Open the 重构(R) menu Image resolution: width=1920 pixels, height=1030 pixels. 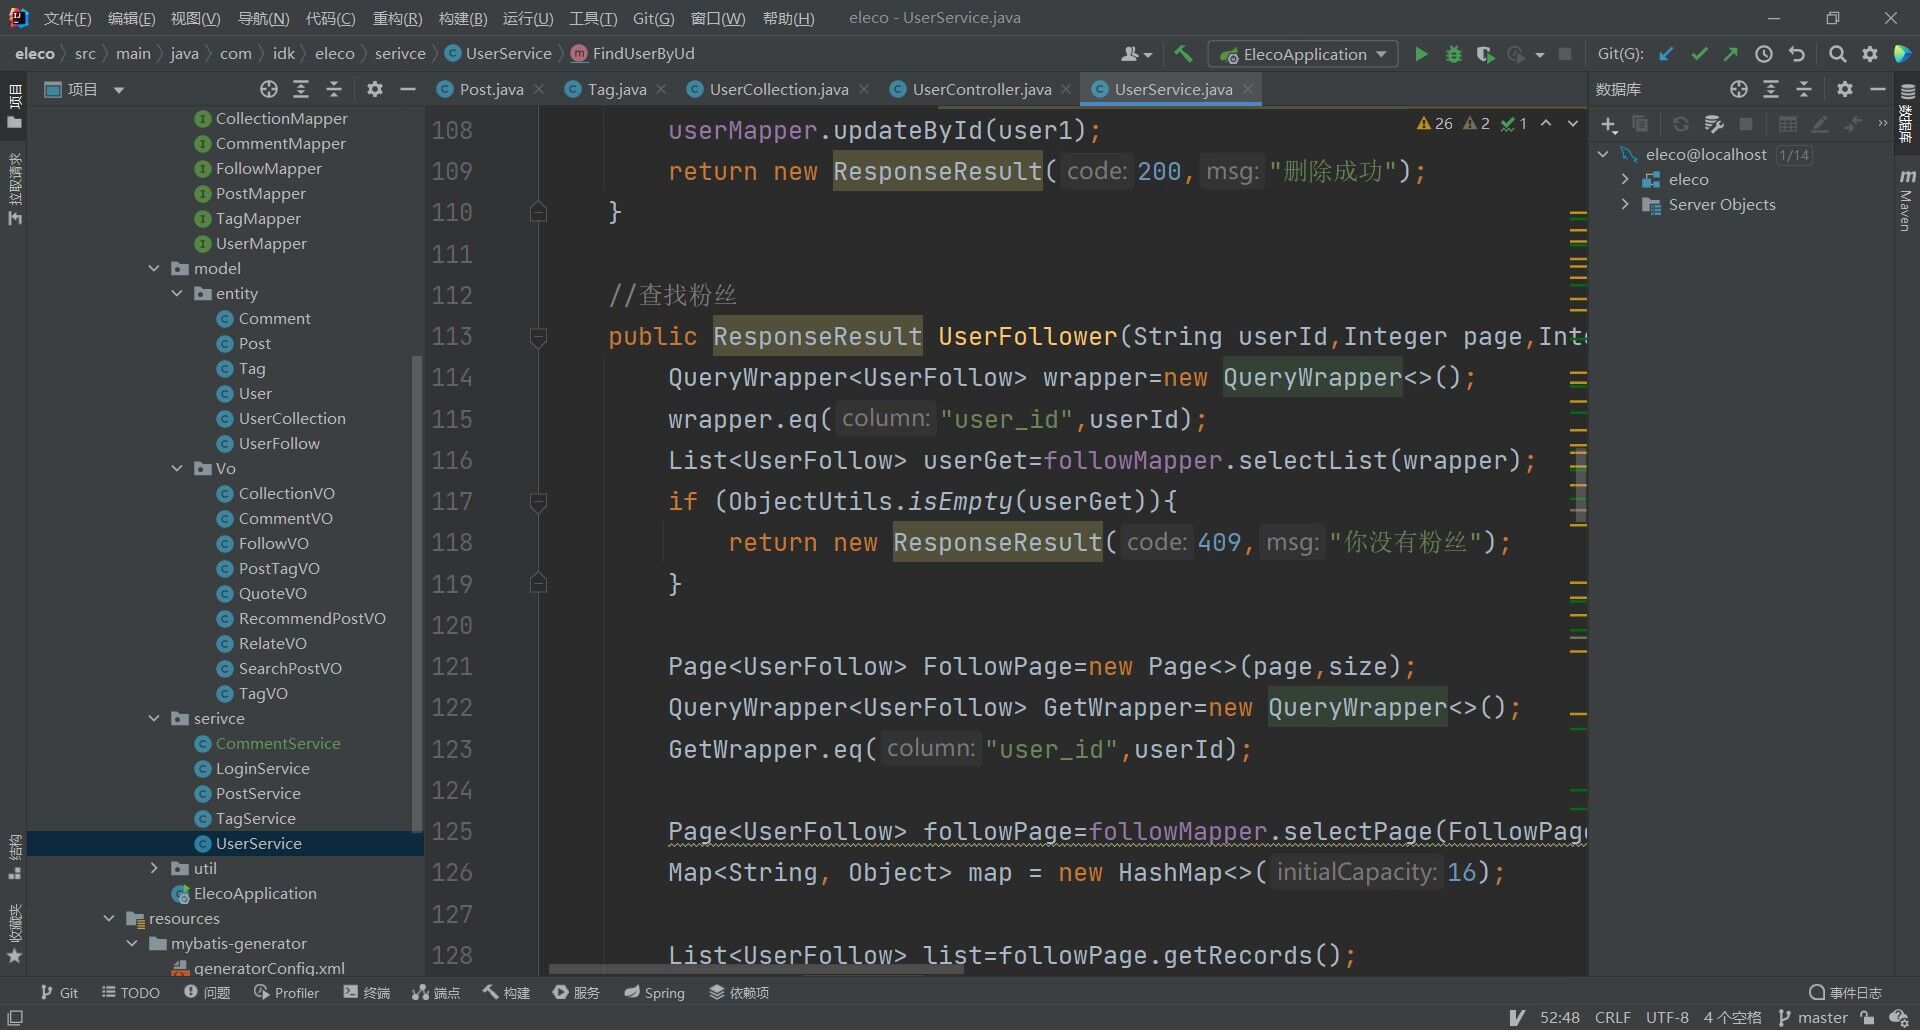pos(397,18)
